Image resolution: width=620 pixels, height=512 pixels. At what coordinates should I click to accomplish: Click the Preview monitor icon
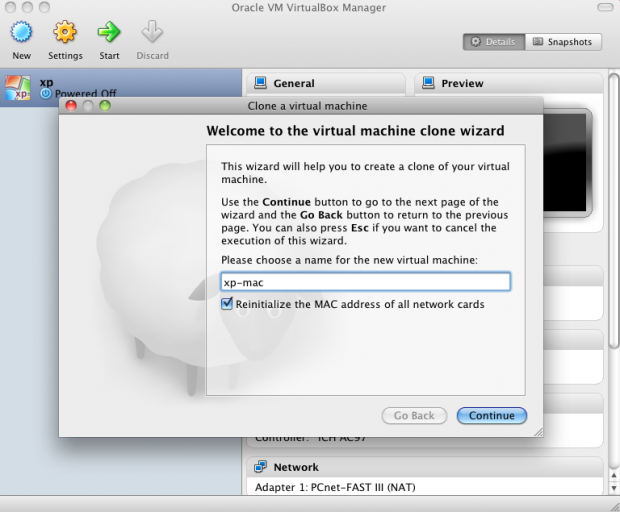click(x=428, y=83)
